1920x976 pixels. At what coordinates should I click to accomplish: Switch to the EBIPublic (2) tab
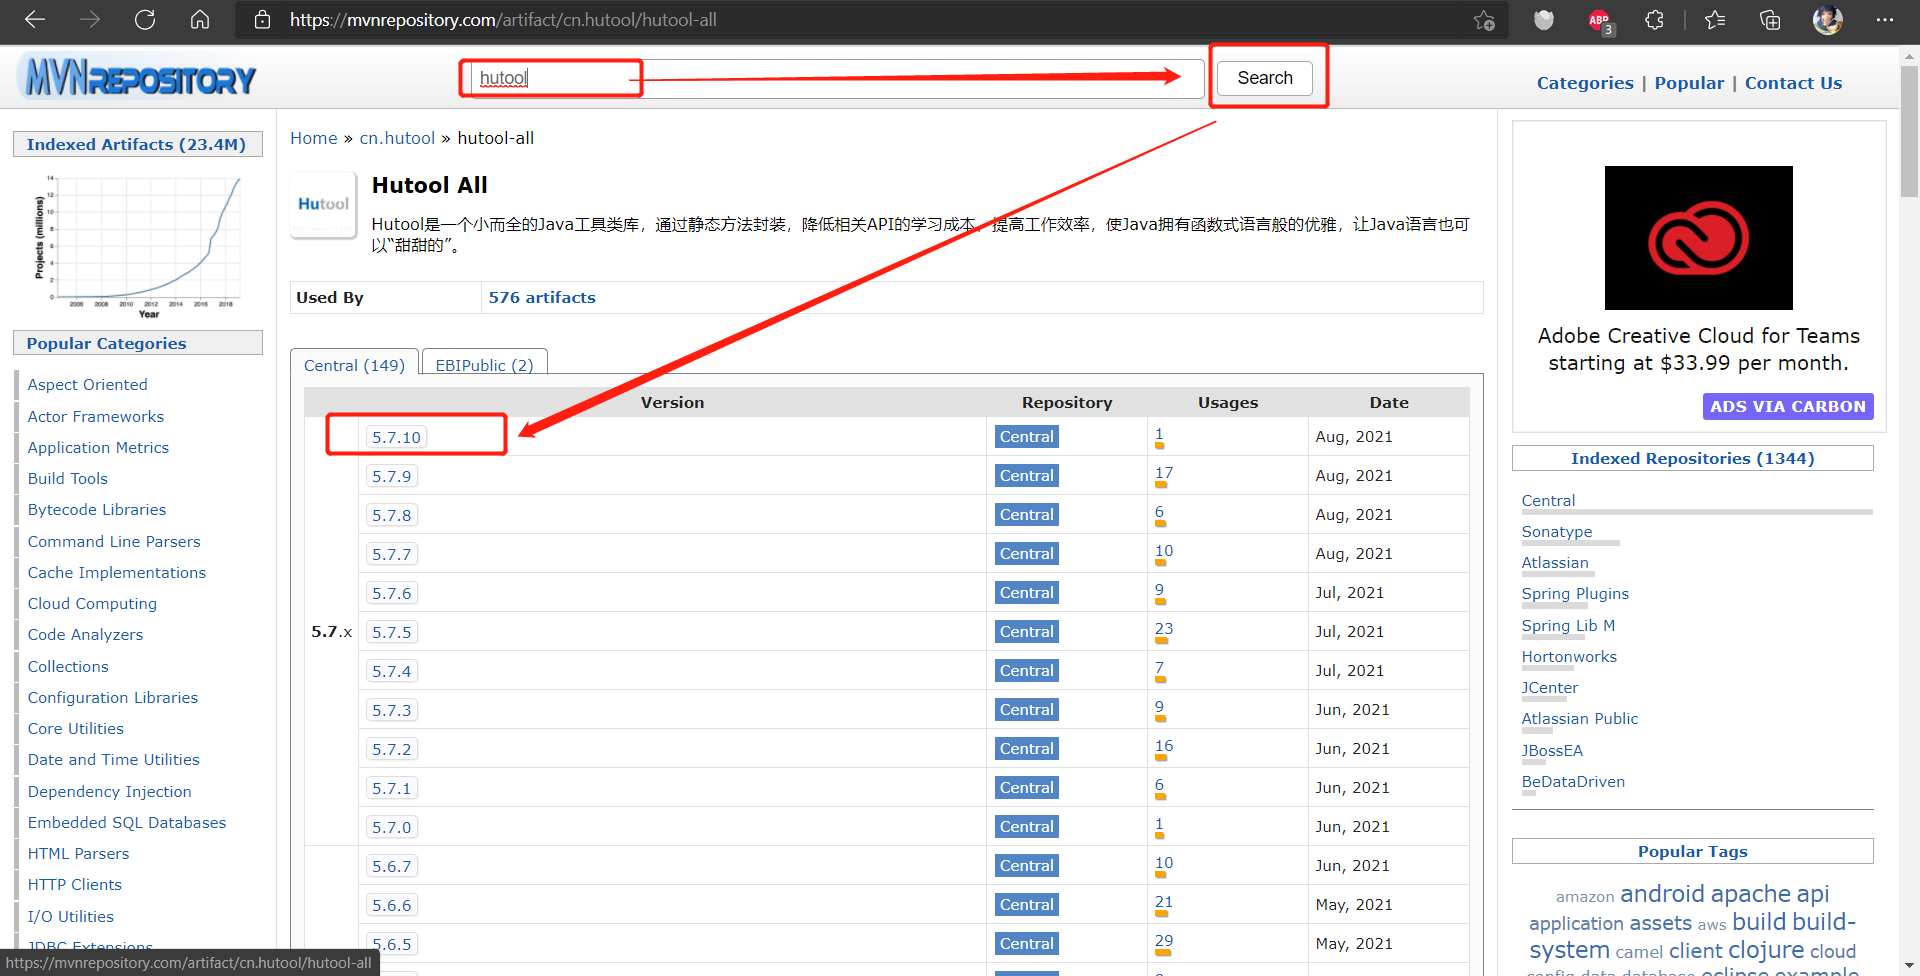[484, 365]
